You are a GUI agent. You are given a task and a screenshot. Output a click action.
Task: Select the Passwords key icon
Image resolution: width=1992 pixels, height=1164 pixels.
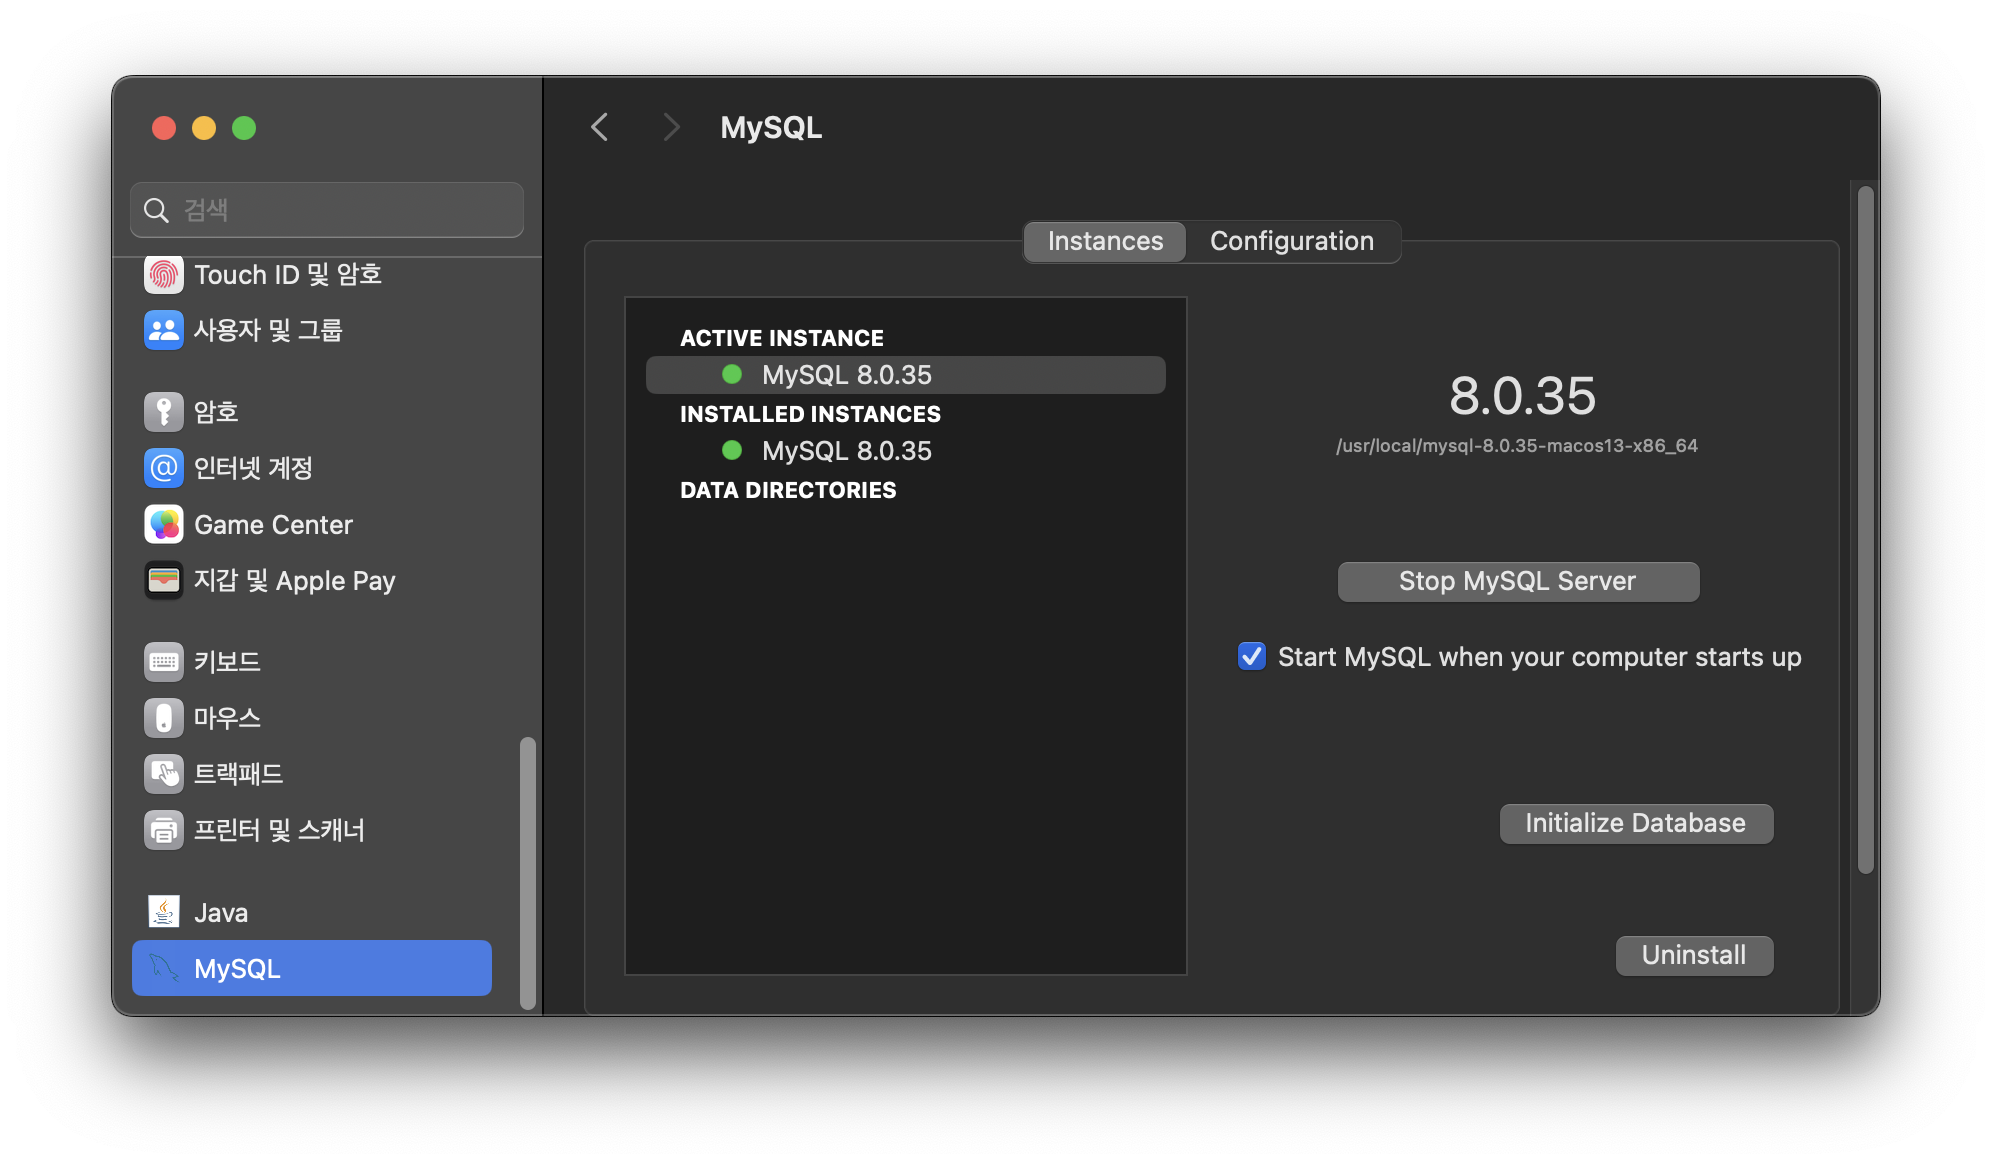(164, 412)
